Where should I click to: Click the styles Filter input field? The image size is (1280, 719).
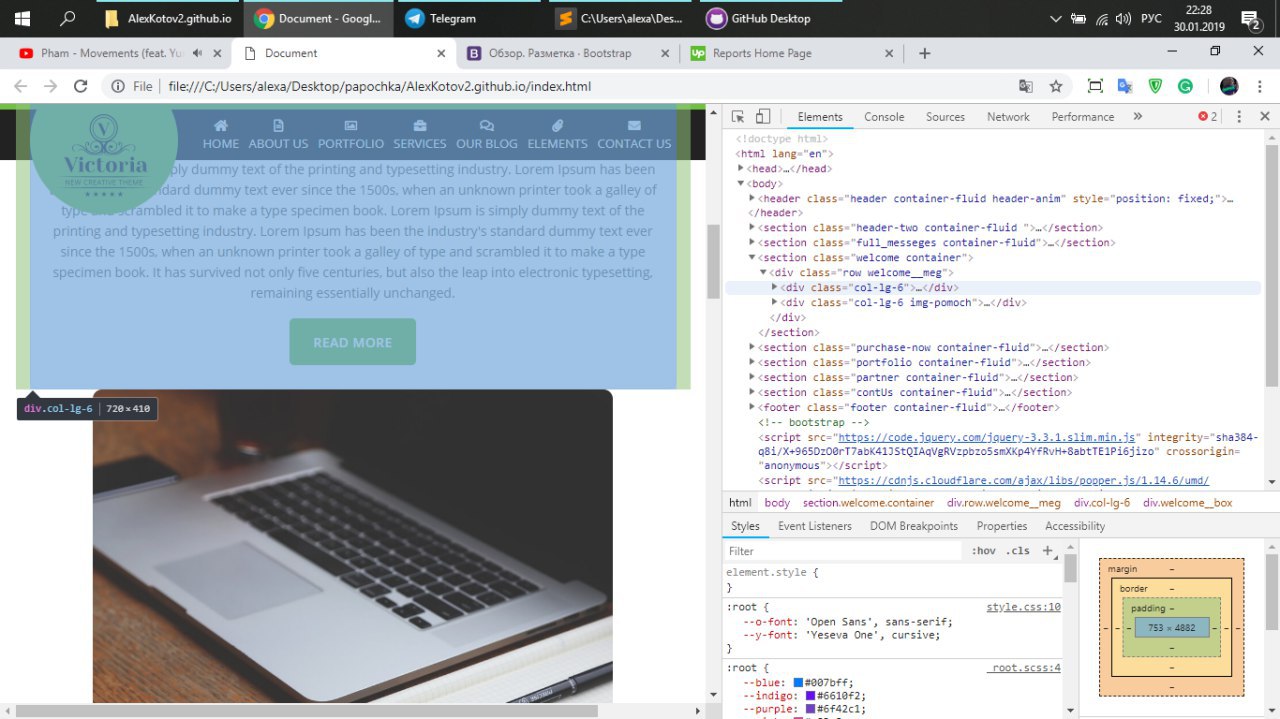[845, 551]
